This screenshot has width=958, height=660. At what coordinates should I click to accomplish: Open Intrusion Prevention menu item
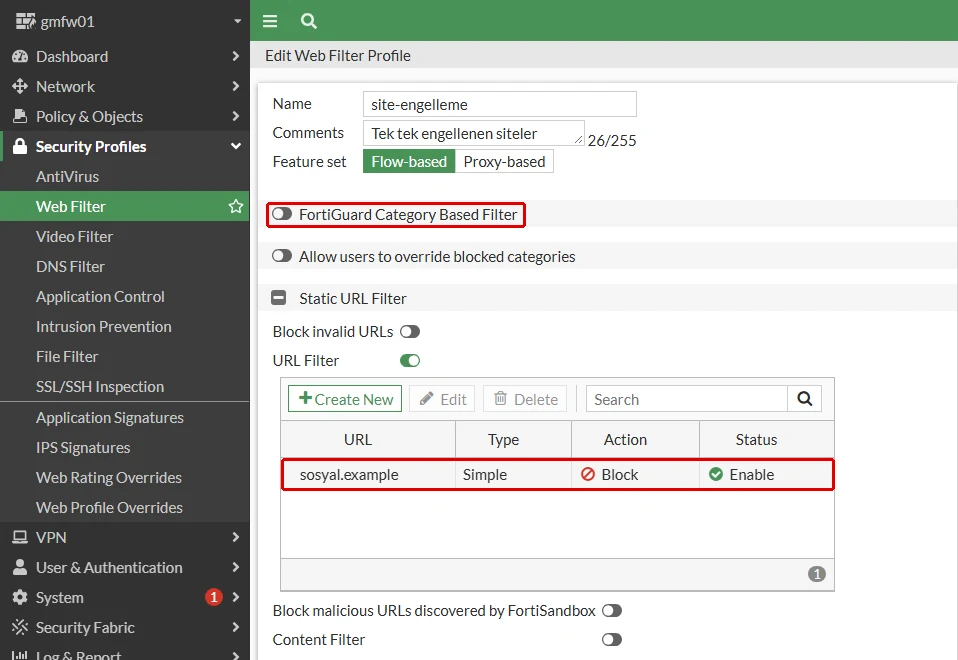(x=125, y=326)
